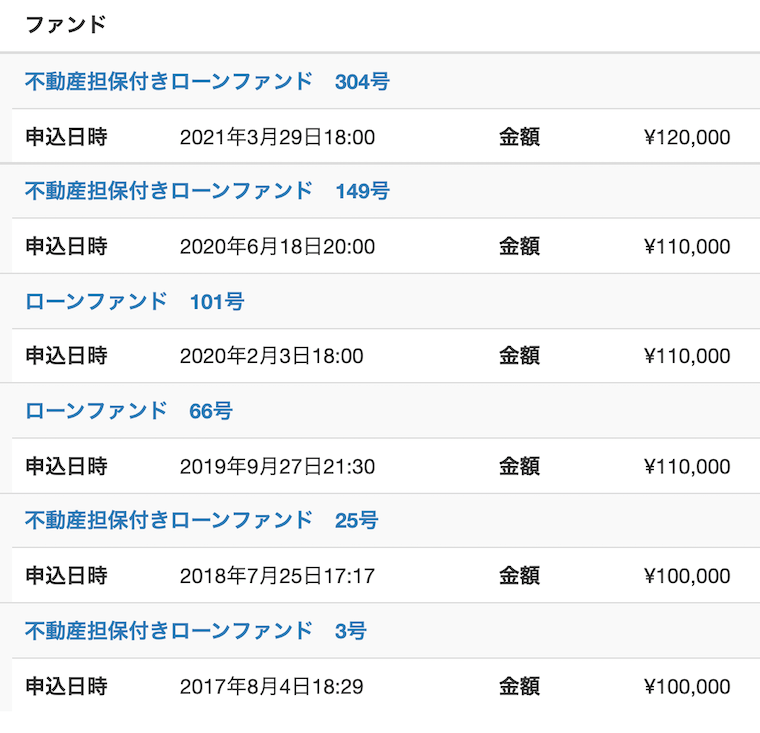Select the date 2018年7月25日17:17
The image size is (760, 733).
pyautogui.click(x=277, y=576)
